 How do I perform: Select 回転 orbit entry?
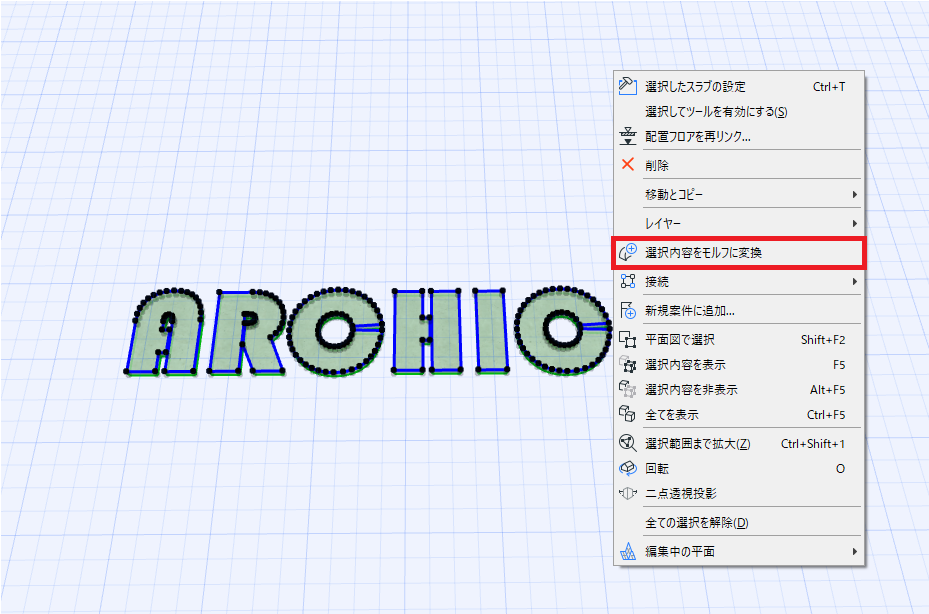click(738, 468)
